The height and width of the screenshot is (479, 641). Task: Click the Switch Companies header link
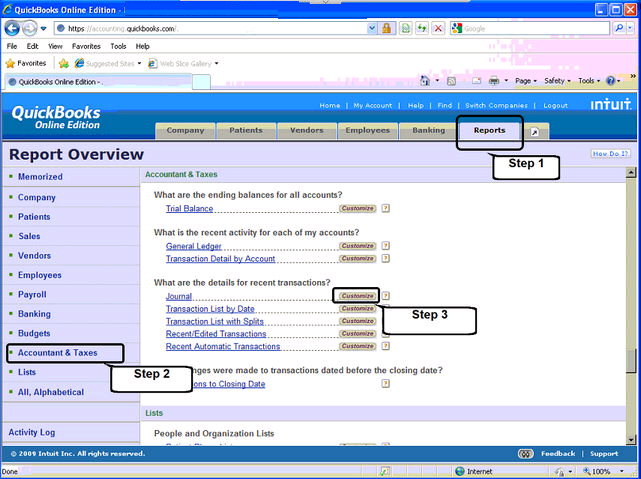(496, 105)
